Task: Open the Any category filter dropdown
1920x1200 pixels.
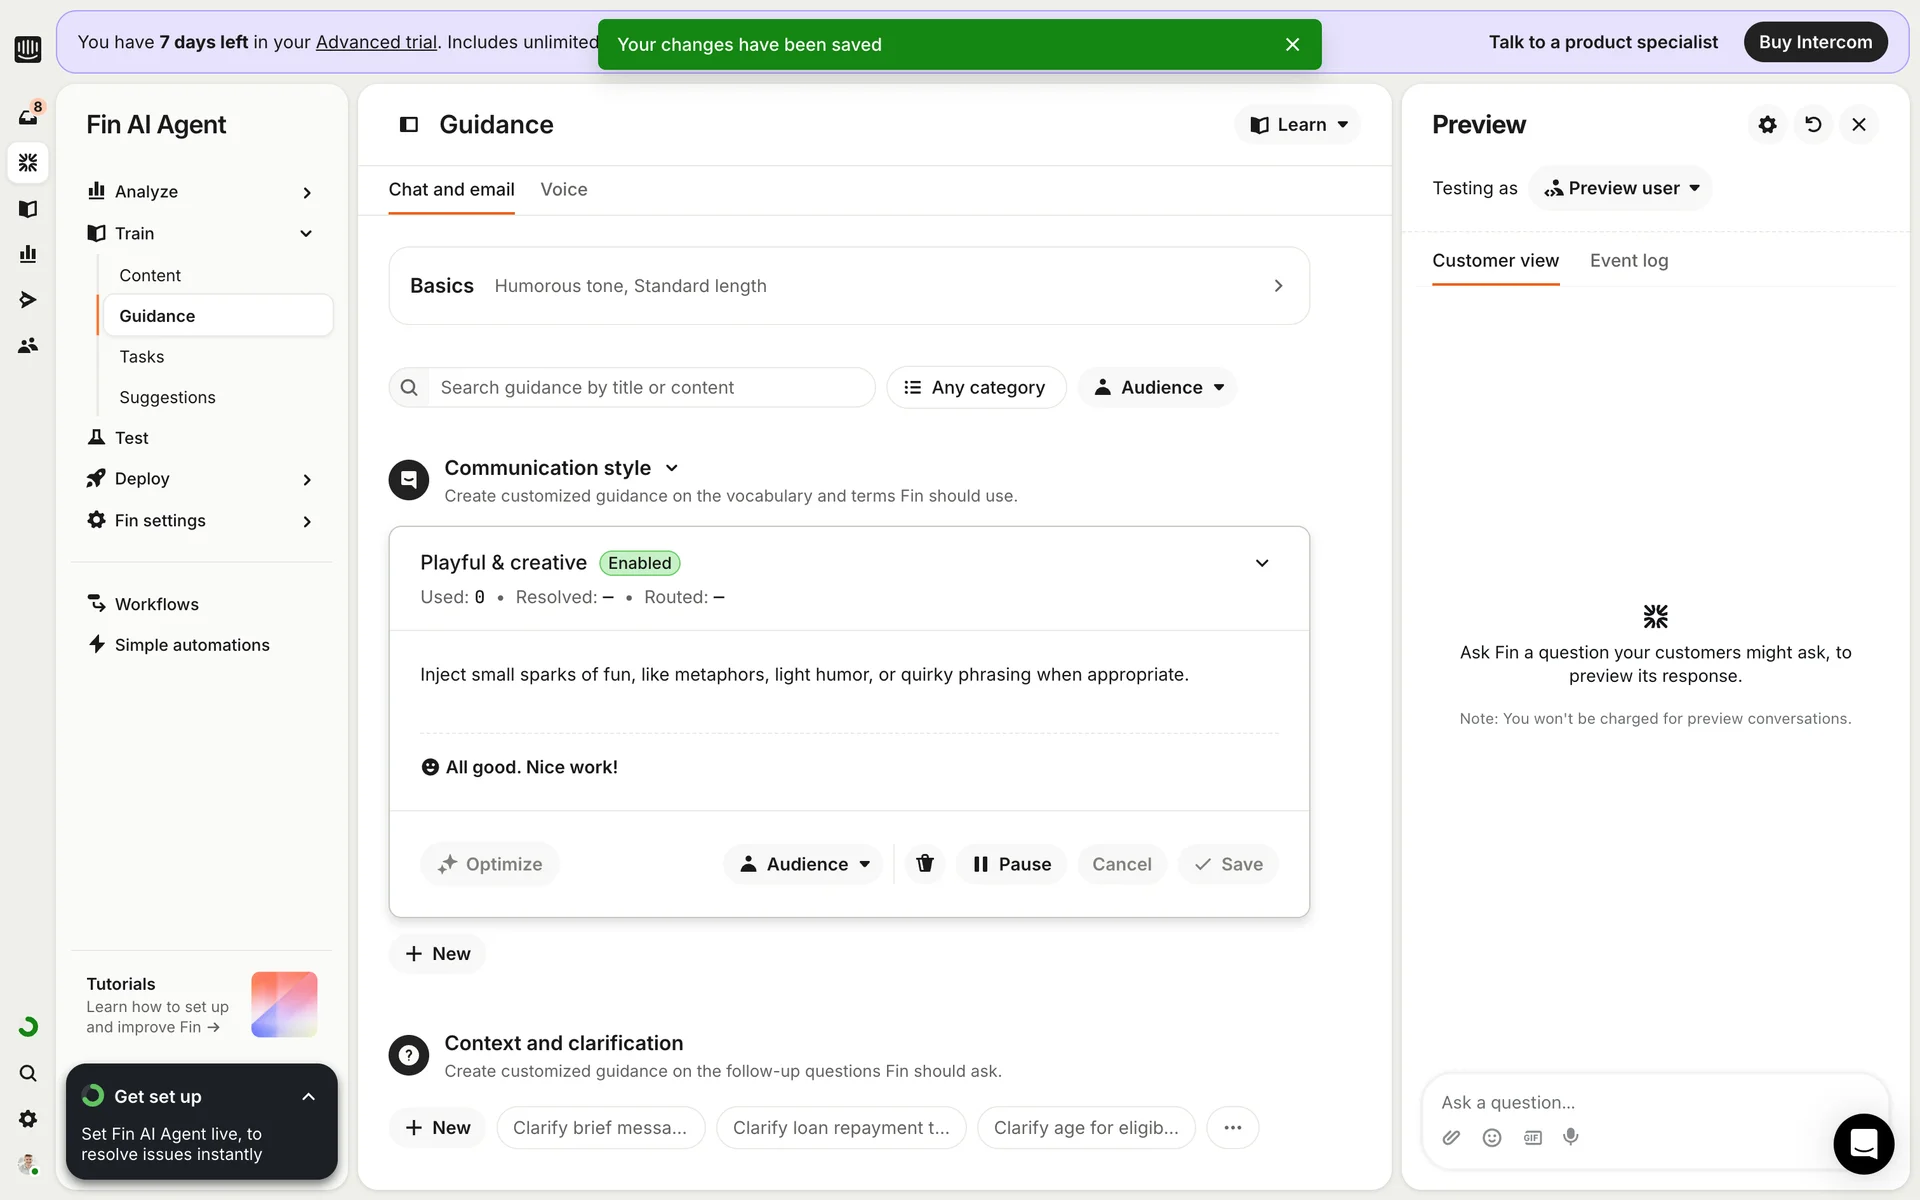Action: tap(975, 387)
